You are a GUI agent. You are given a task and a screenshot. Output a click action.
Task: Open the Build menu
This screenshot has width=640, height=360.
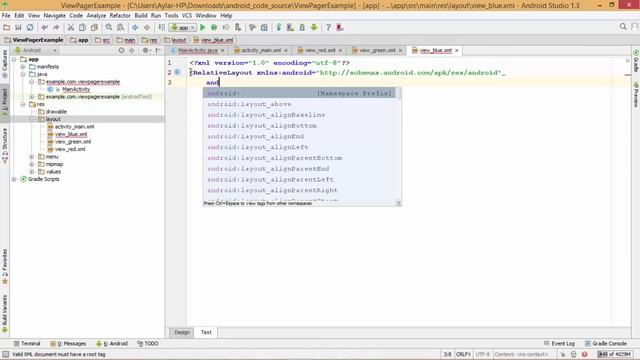point(141,16)
